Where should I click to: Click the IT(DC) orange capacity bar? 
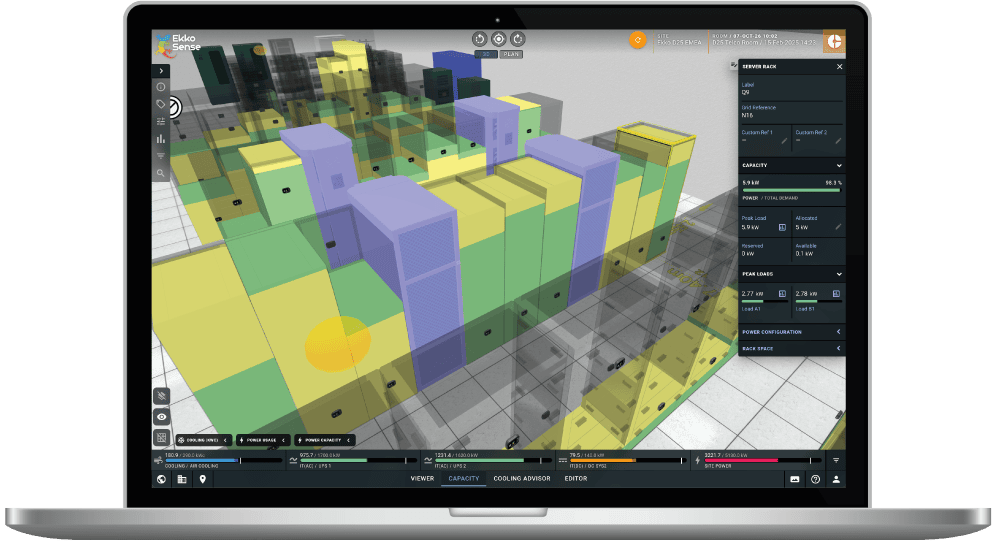628,460
